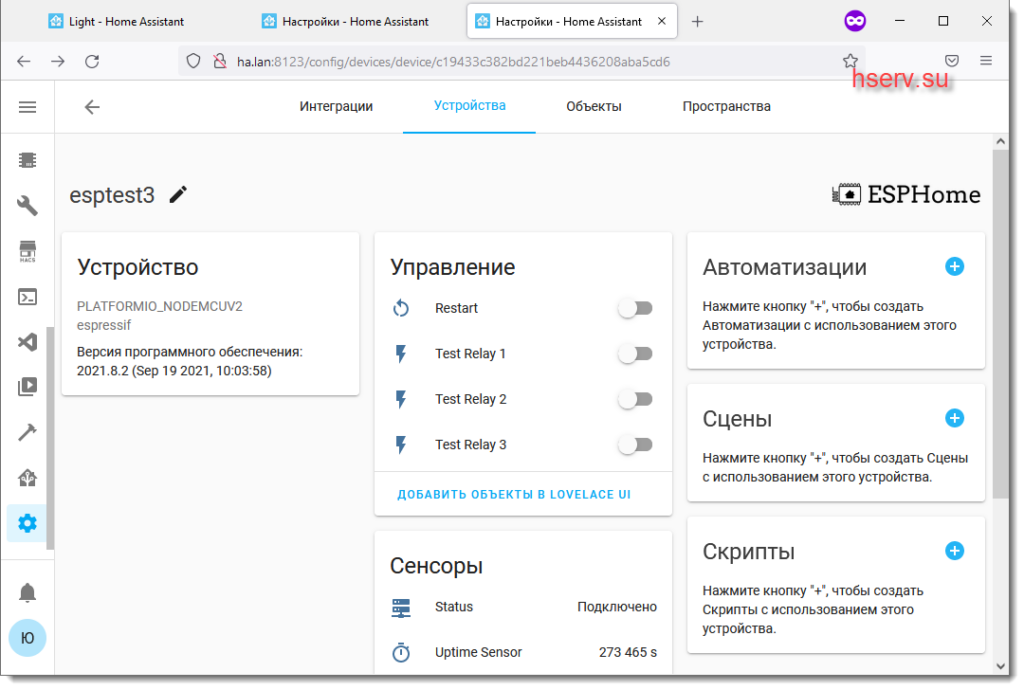
Task: Add a new scene with plus button
Action: pyautogui.click(x=954, y=418)
